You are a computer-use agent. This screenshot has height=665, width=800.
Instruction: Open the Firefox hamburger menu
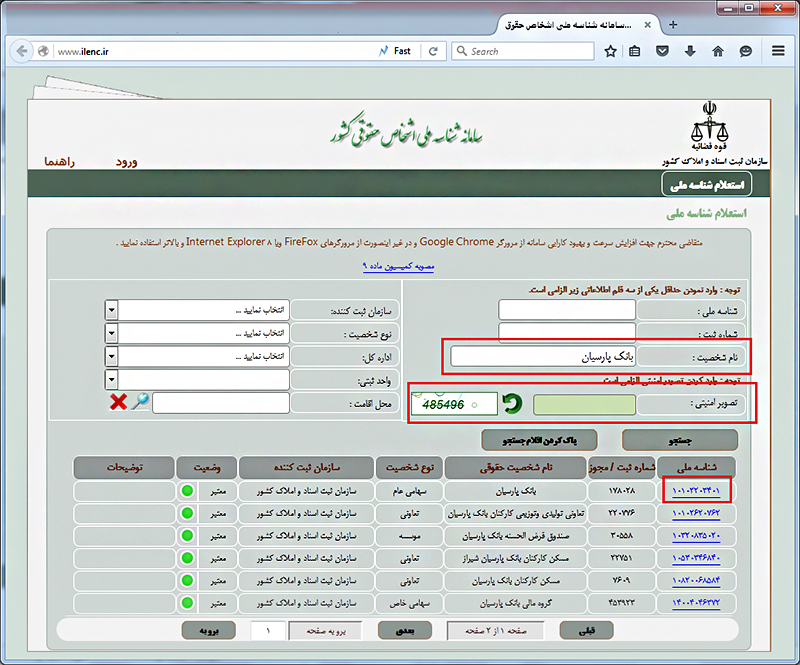[x=778, y=51]
